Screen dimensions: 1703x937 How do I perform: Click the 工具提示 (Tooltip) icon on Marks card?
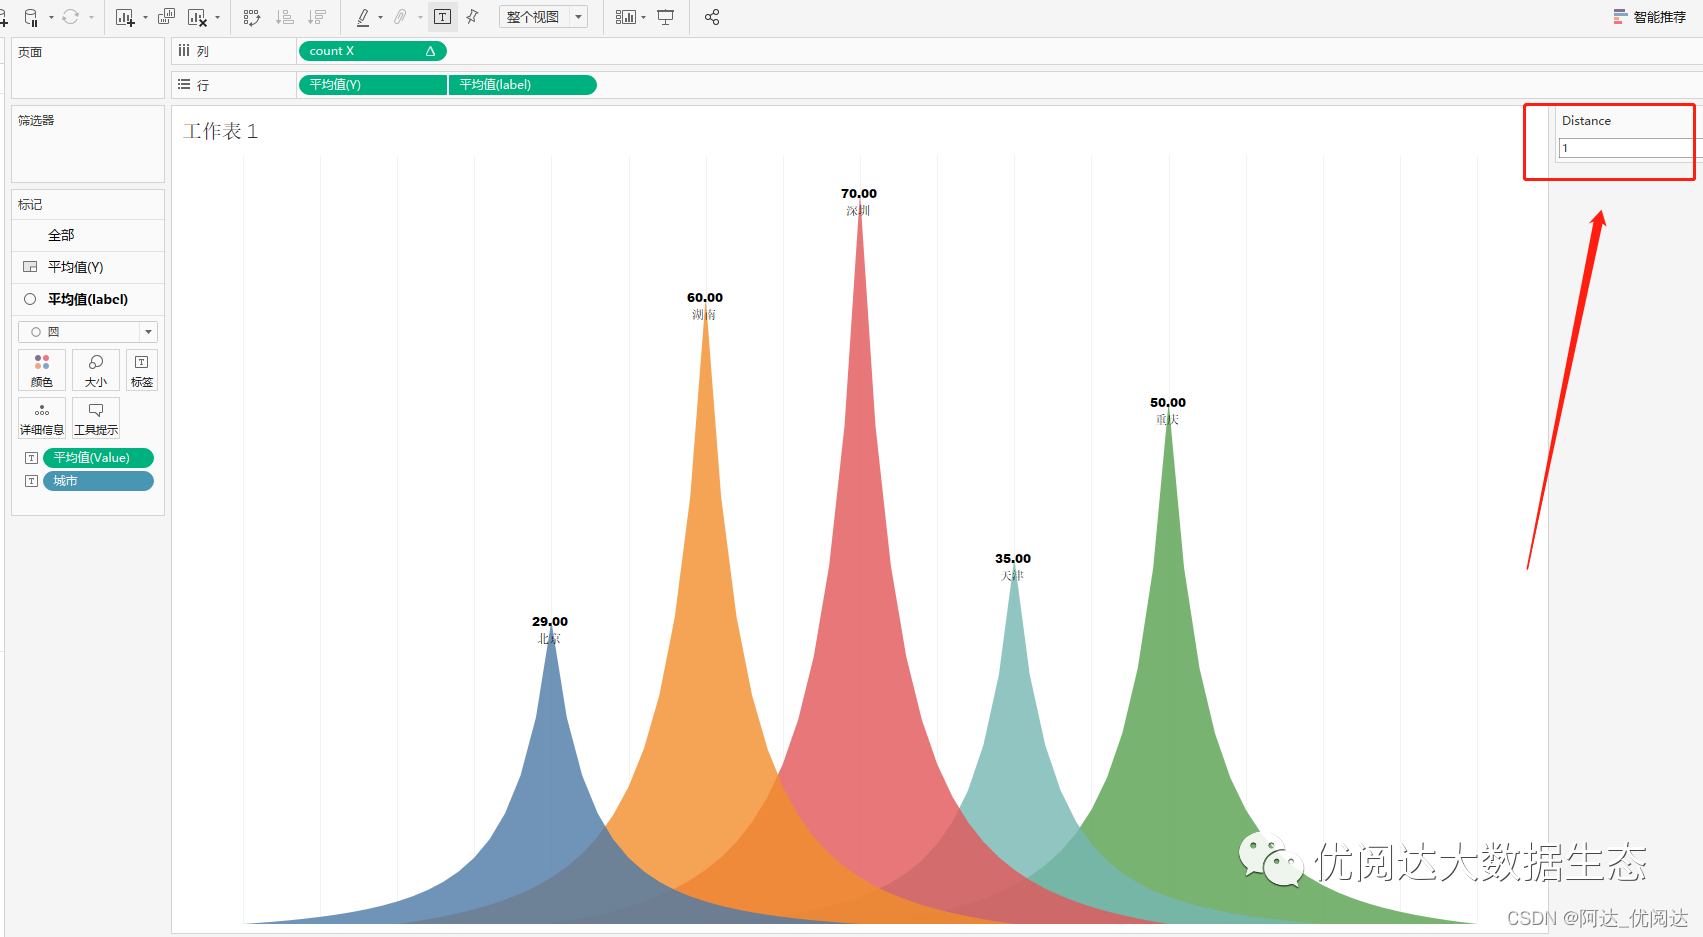(95, 417)
